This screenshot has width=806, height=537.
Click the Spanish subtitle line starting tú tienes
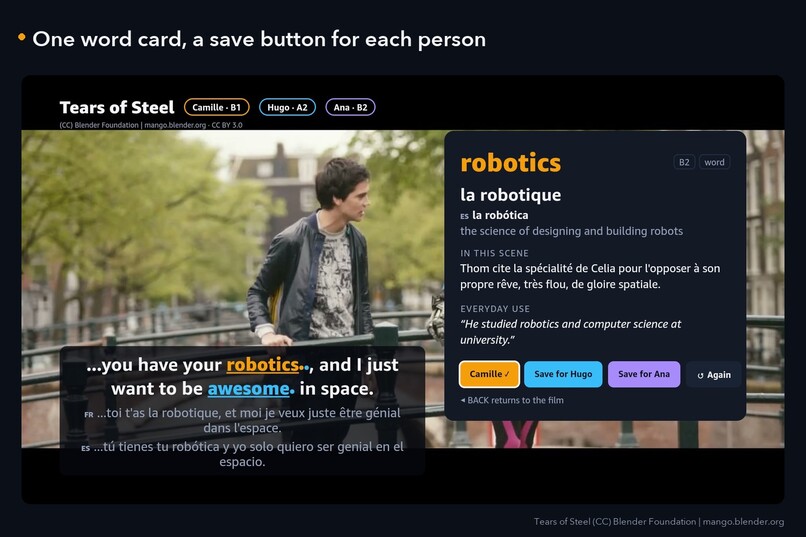(243, 454)
